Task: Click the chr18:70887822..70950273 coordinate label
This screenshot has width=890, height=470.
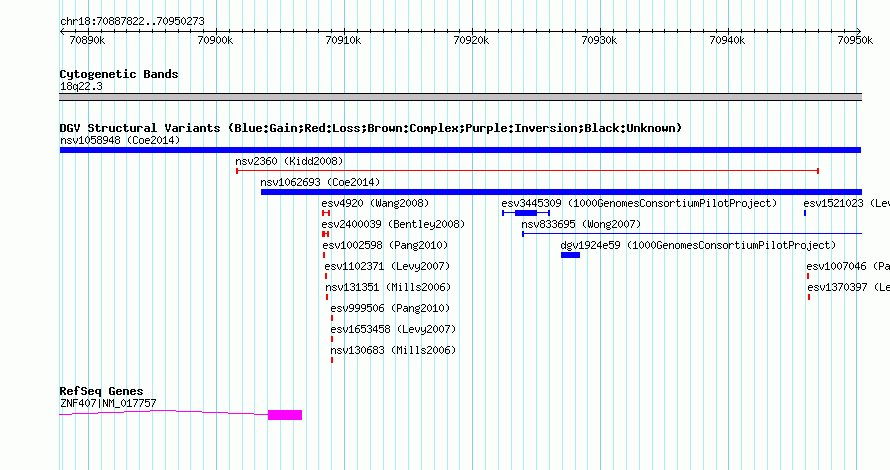Action: coord(132,21)
